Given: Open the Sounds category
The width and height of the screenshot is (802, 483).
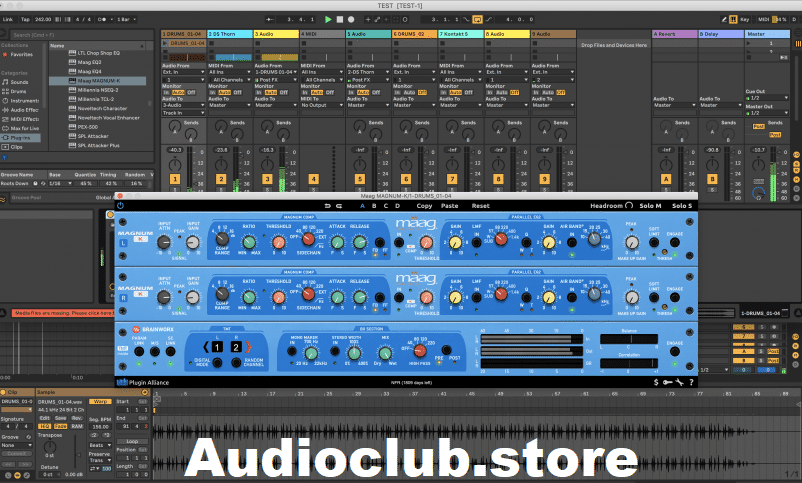Looking at the screenshot, I should tap(19, 82).
